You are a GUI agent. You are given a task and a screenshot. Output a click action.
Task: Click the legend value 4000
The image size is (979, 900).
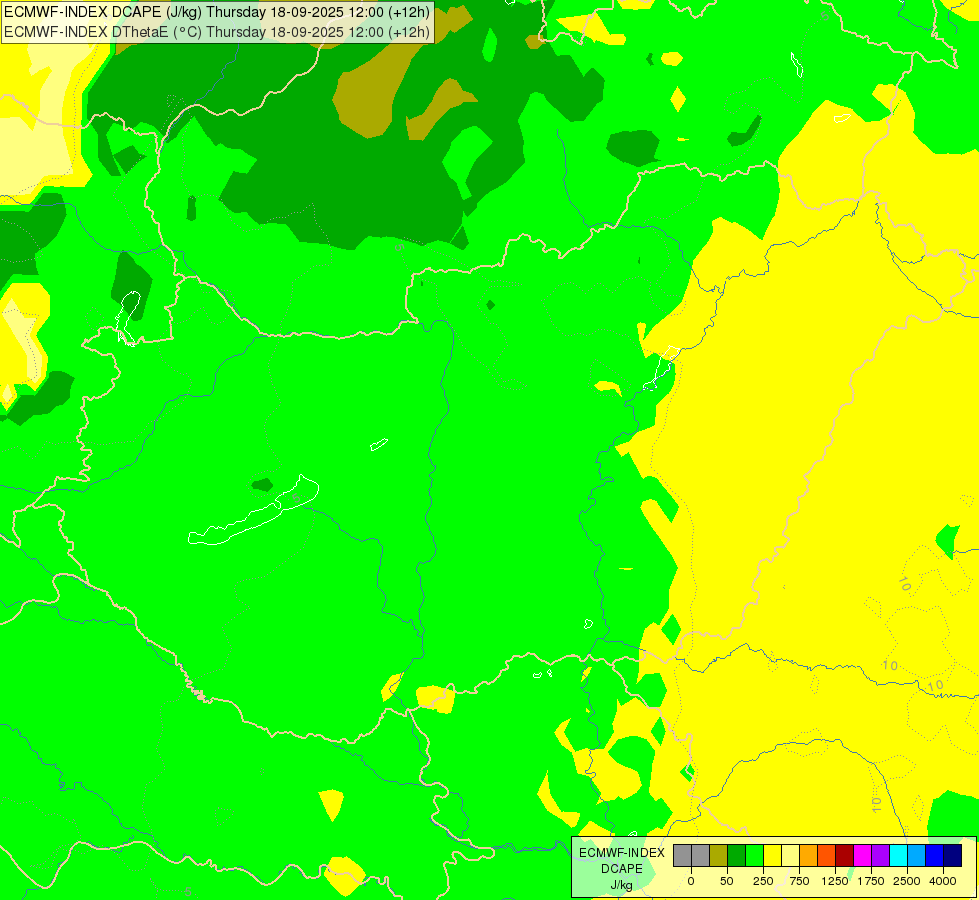click(943, 881)
